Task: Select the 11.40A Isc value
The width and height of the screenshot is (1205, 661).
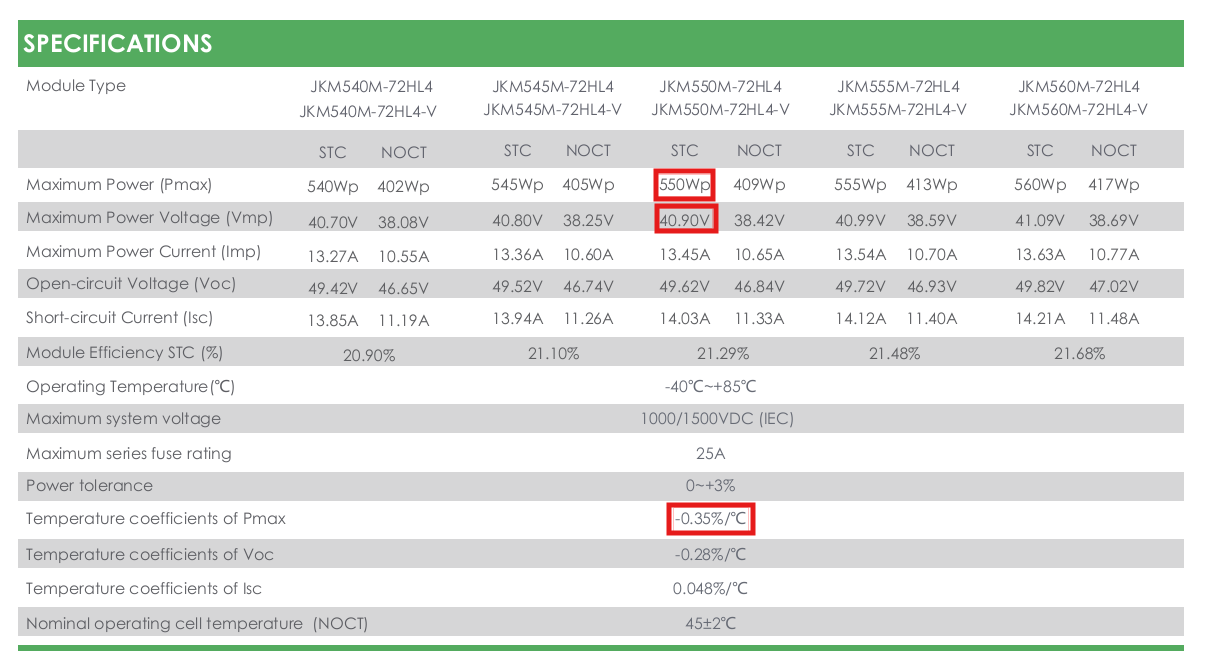Action: pyautogui.click(x=931, y=319)
